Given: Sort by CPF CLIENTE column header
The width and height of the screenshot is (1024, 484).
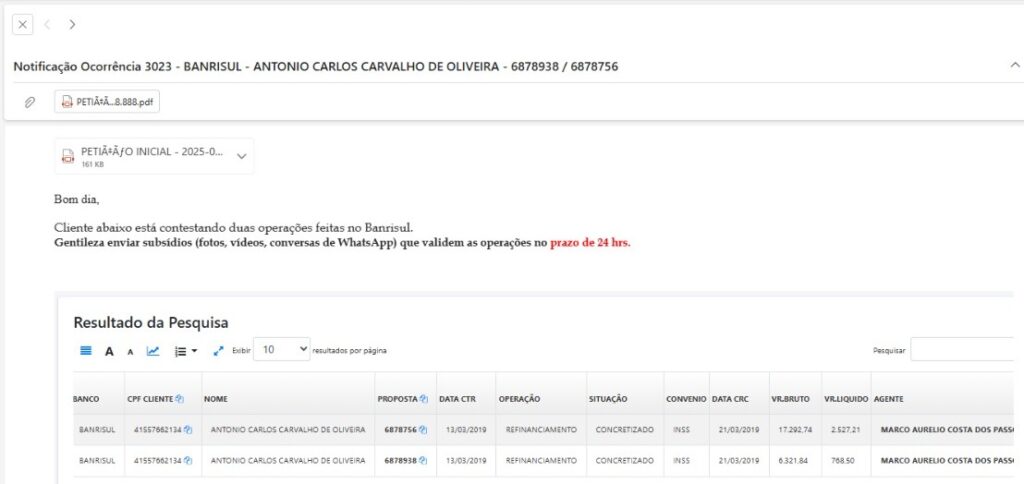Looking at the screenshot, I should pyautogui.click(x=150, y=399).
